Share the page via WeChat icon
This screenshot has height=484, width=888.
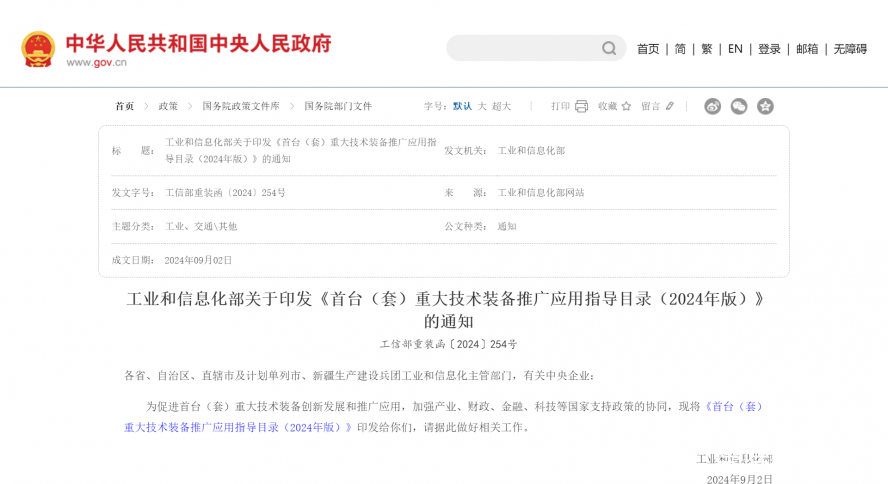point(739,106)
